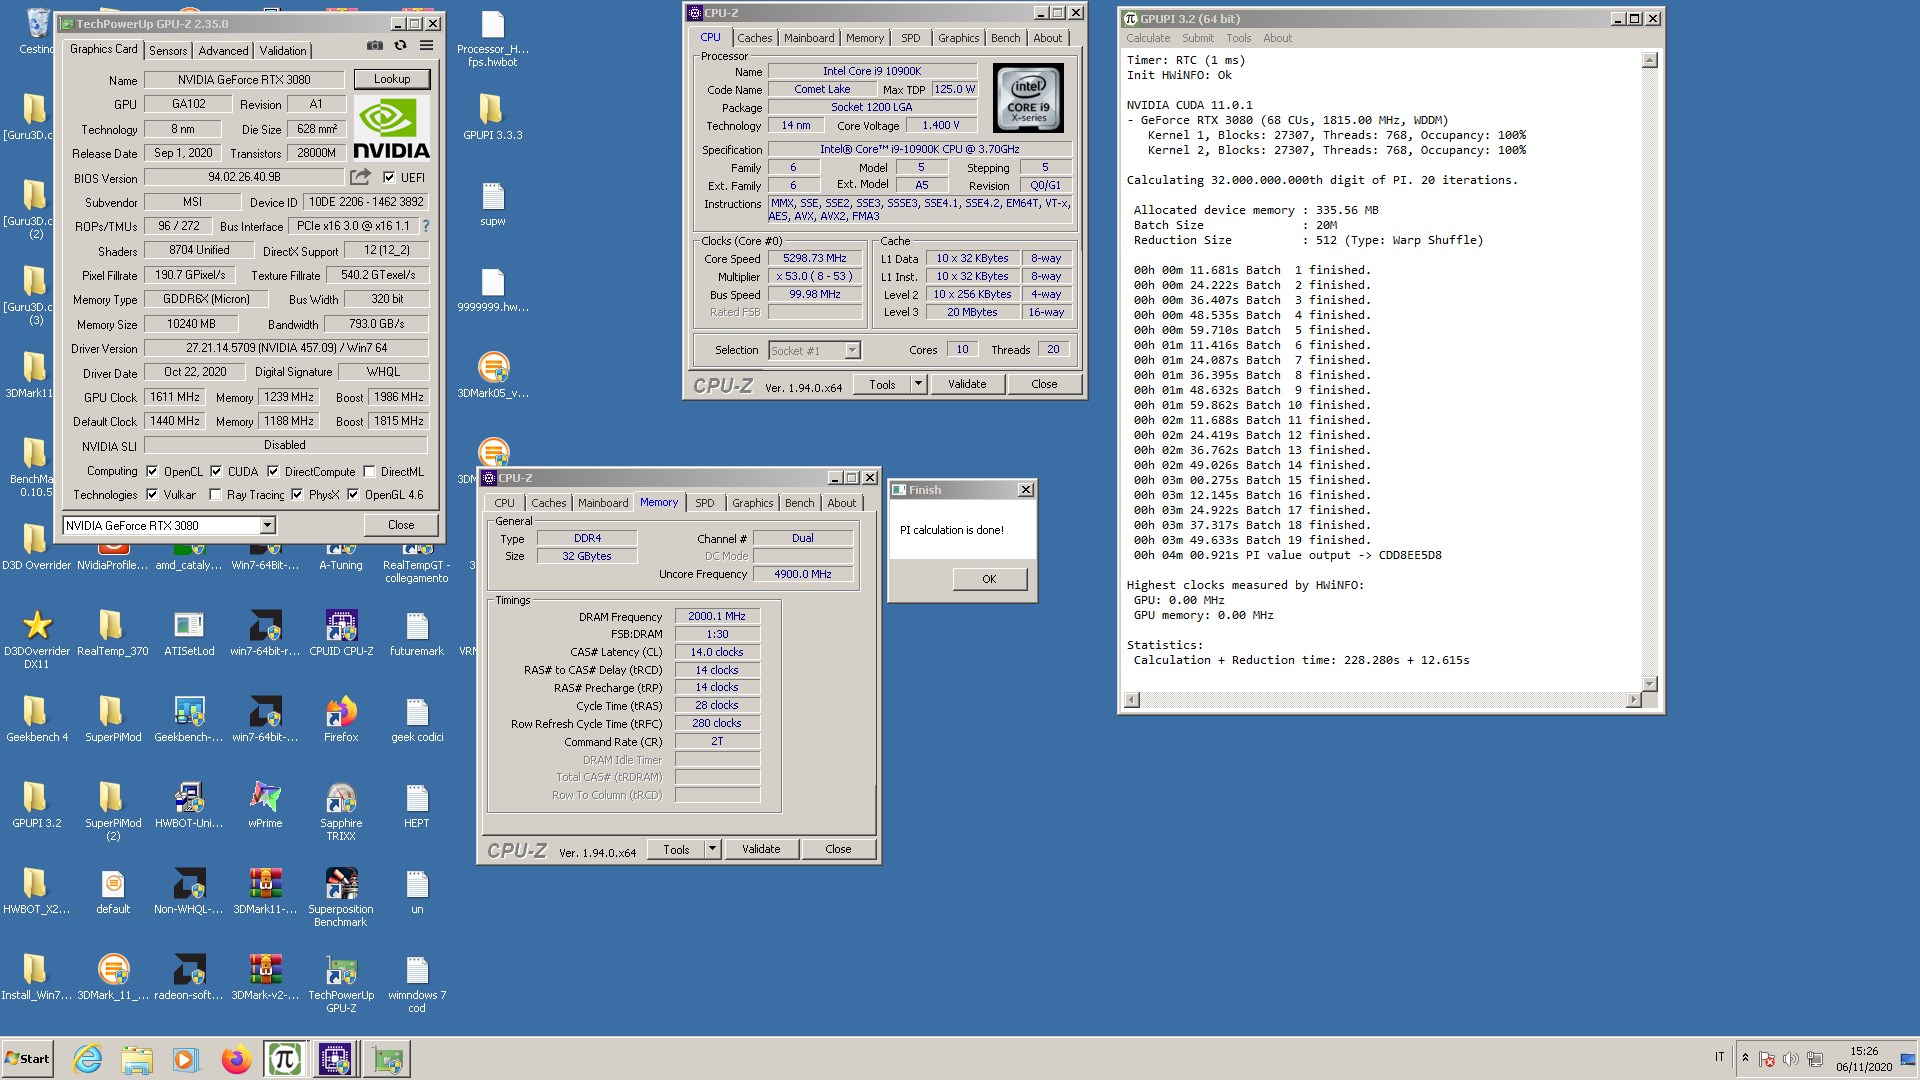
Task: Click the GPUPI pi taskbar icon
Action: click(x=285, y=1059)
